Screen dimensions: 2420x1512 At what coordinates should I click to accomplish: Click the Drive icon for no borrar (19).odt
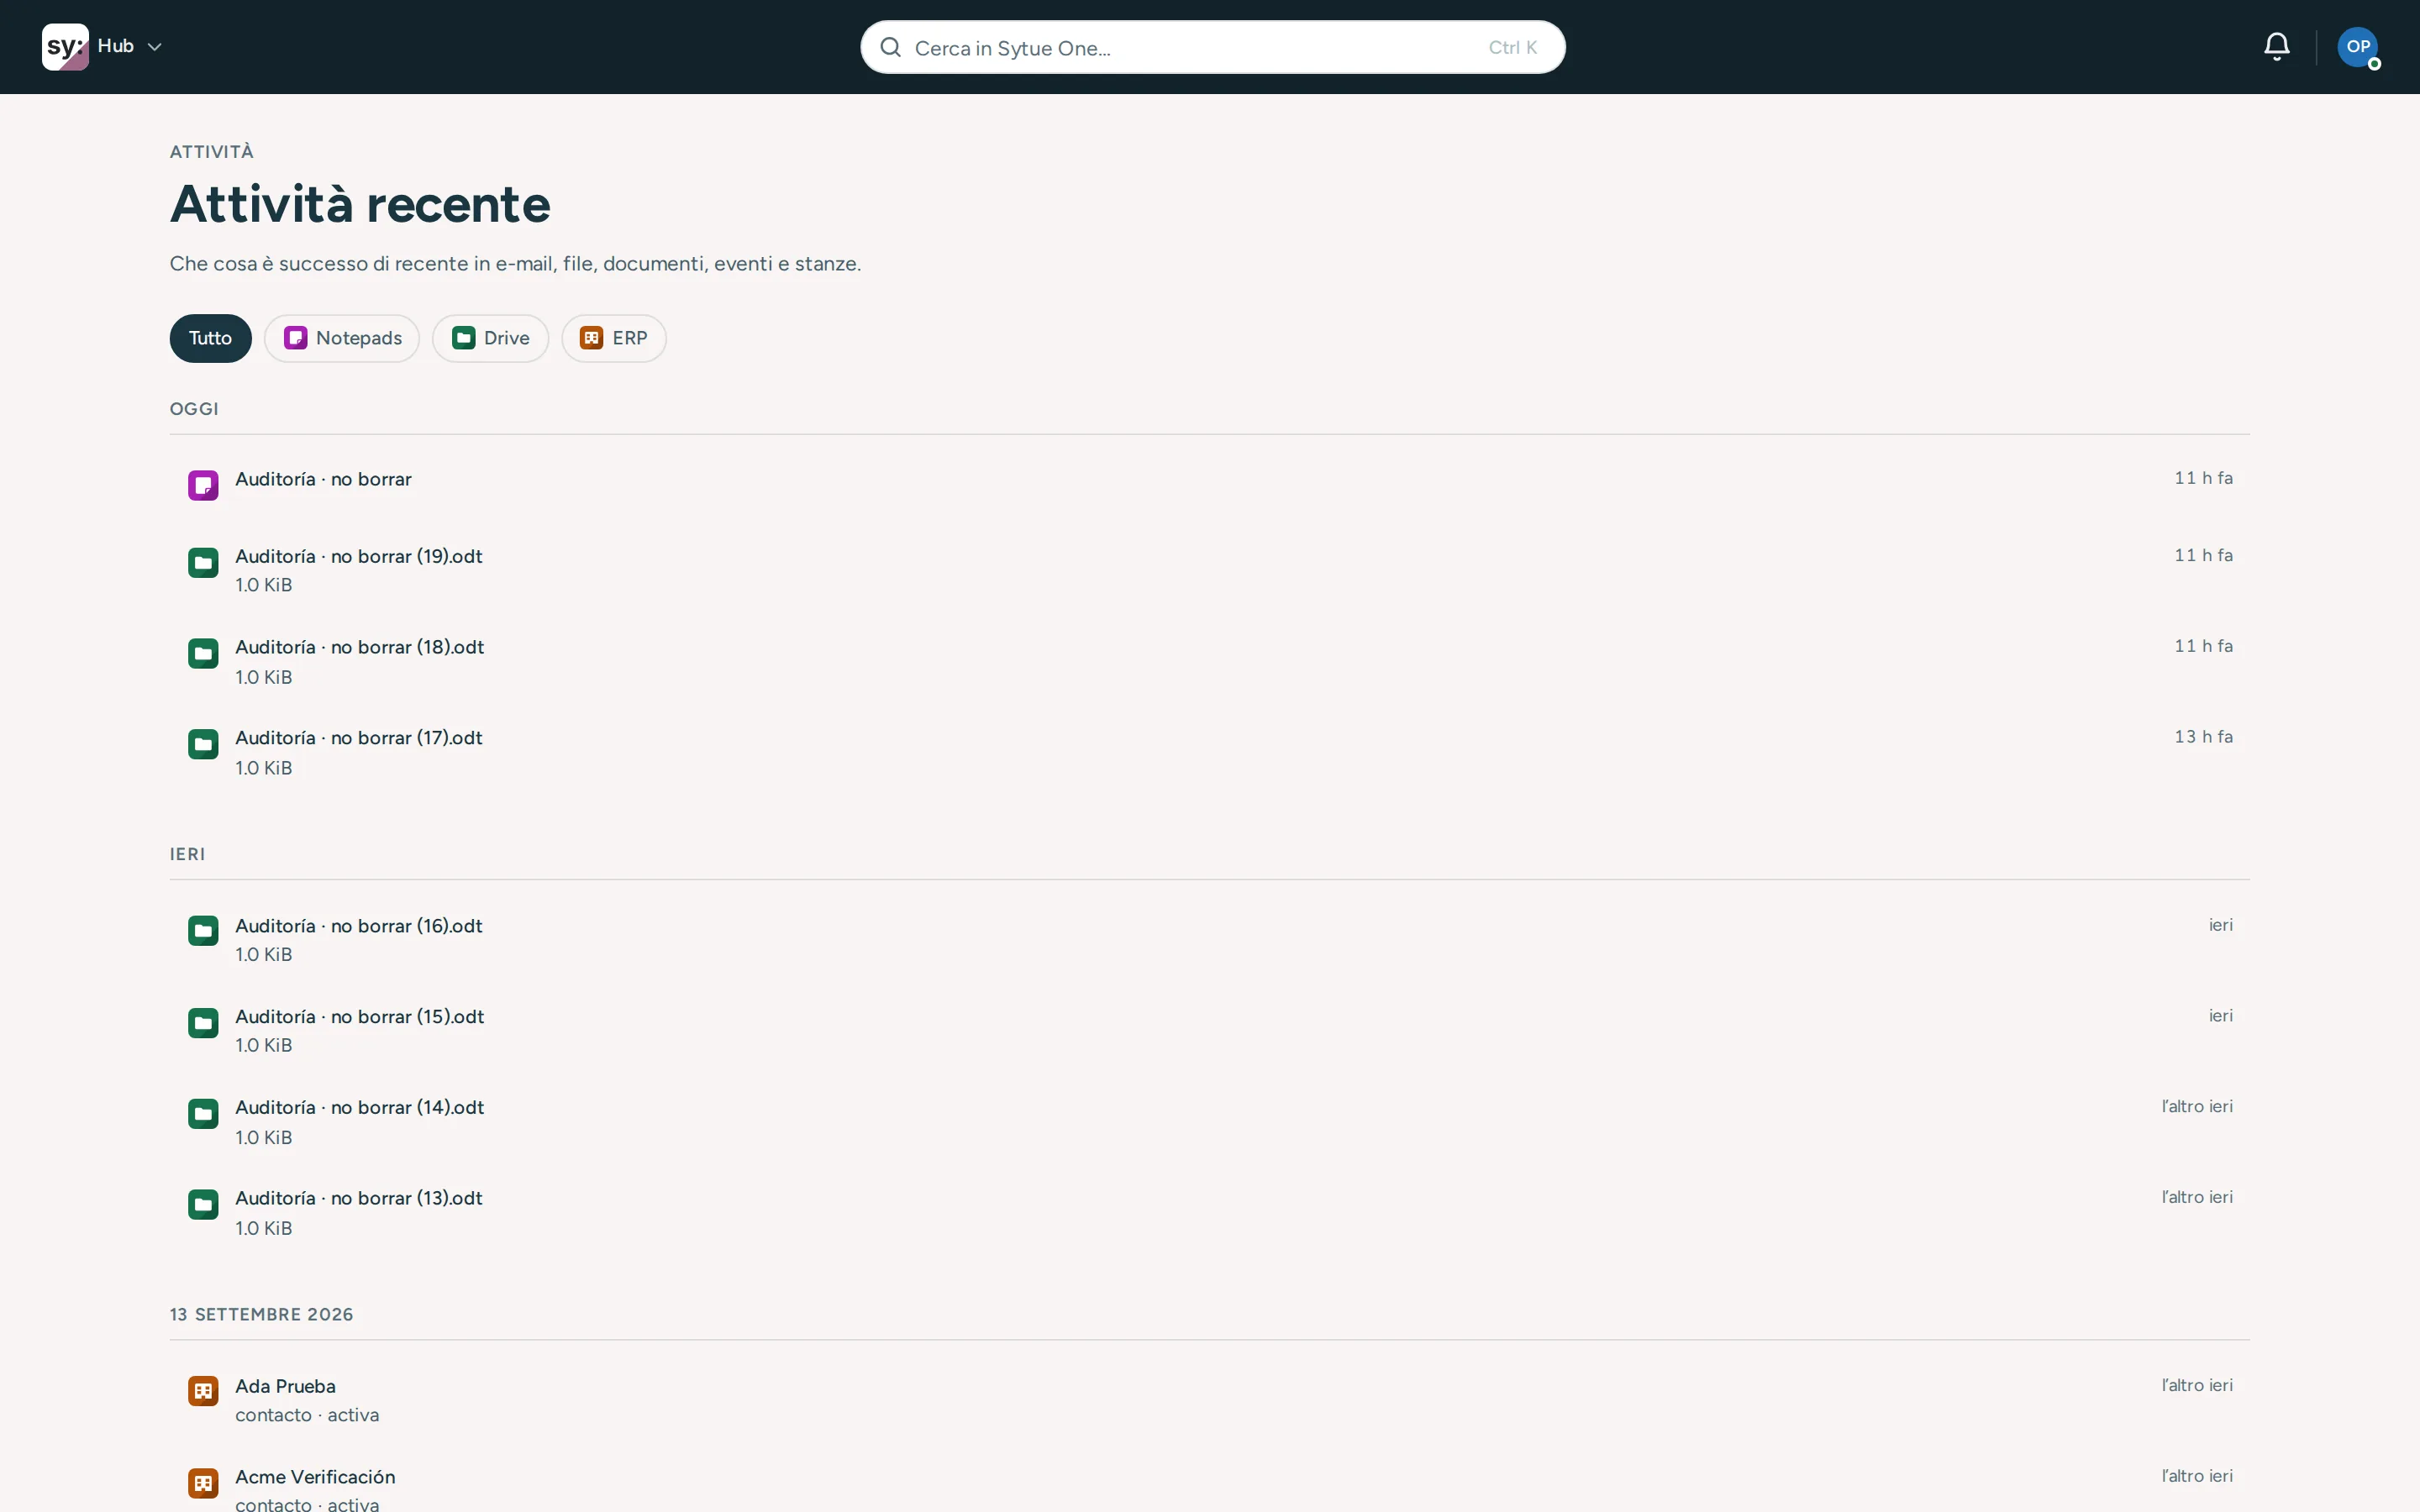203,563
